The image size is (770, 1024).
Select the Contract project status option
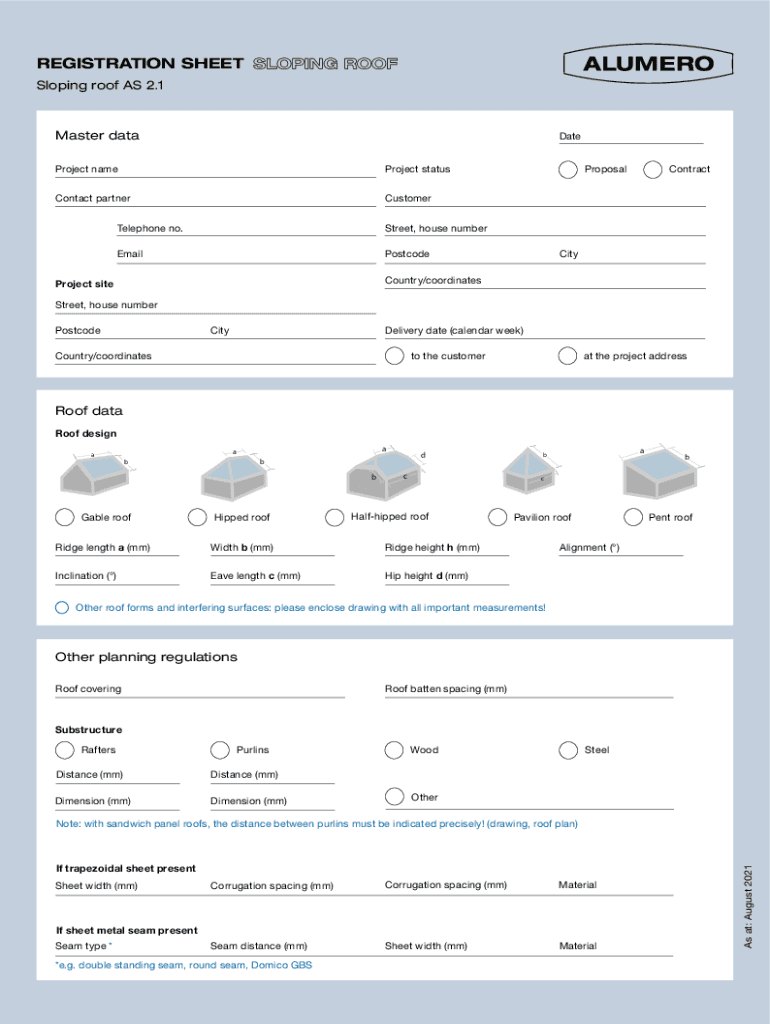coord(653,169)
